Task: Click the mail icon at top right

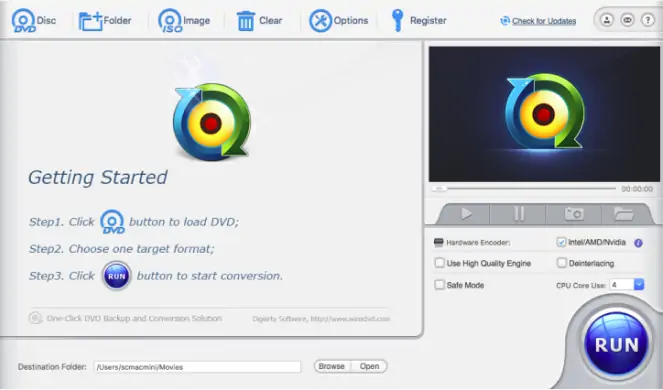Action: pos(627,20)
